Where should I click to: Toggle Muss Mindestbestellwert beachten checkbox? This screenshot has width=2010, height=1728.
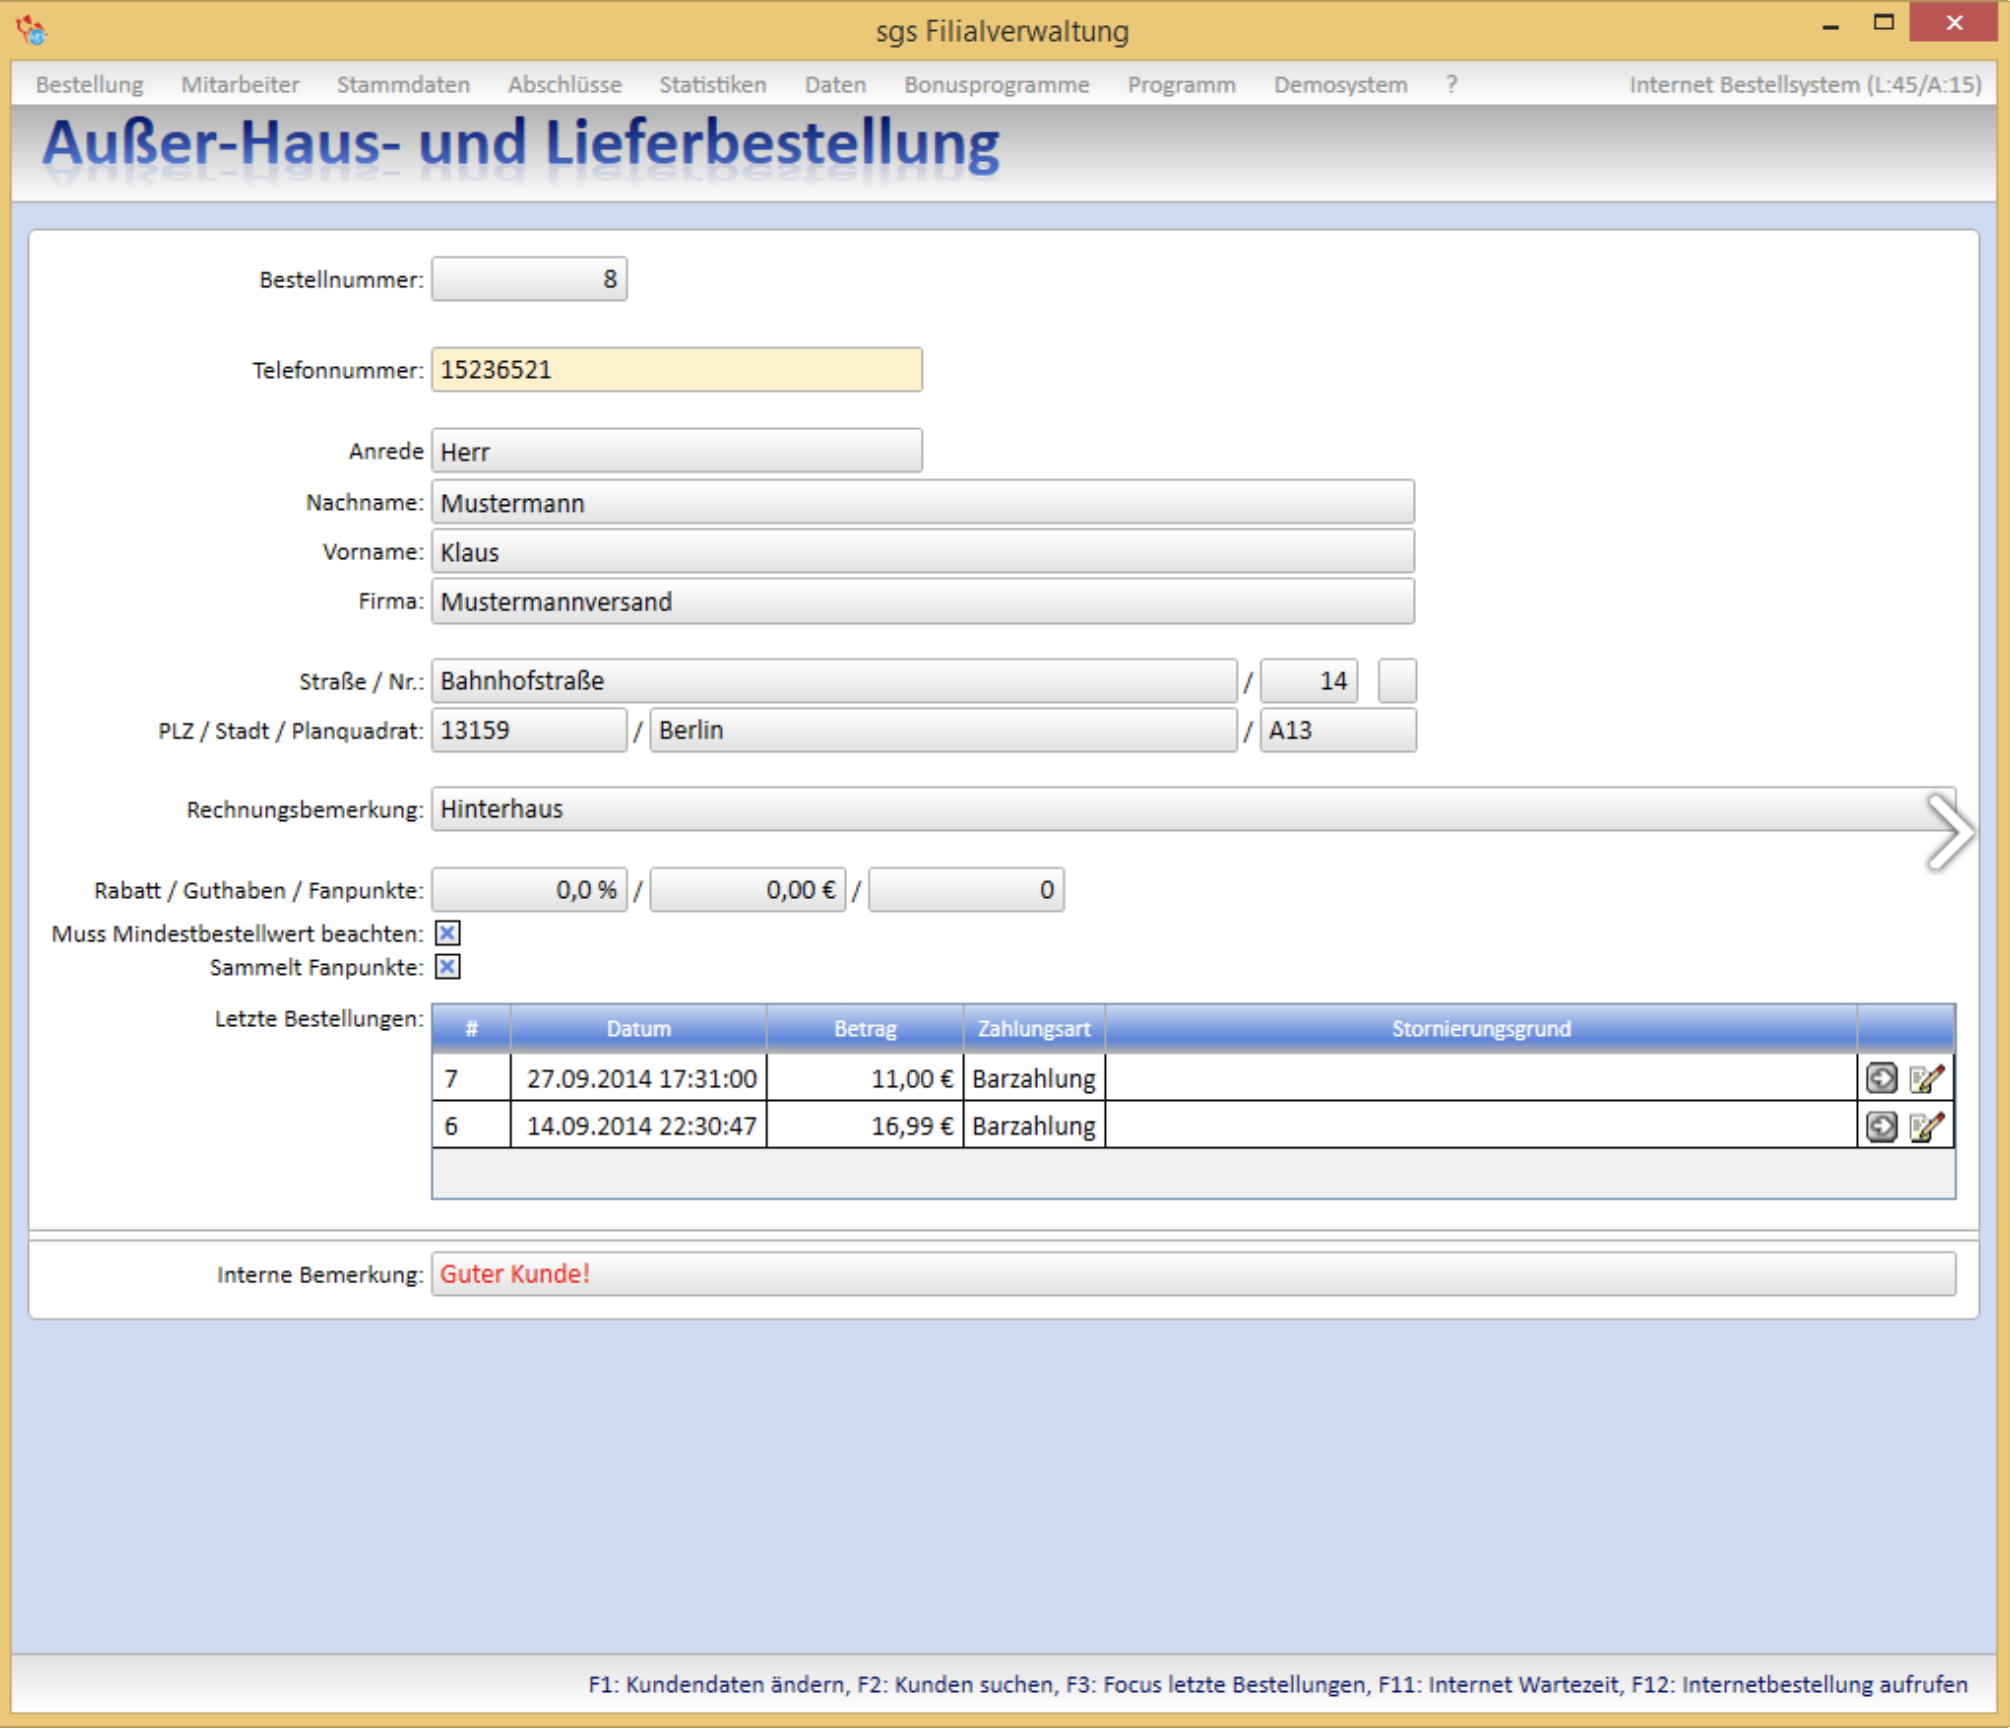pyautogui.click(x=448, y=933)
